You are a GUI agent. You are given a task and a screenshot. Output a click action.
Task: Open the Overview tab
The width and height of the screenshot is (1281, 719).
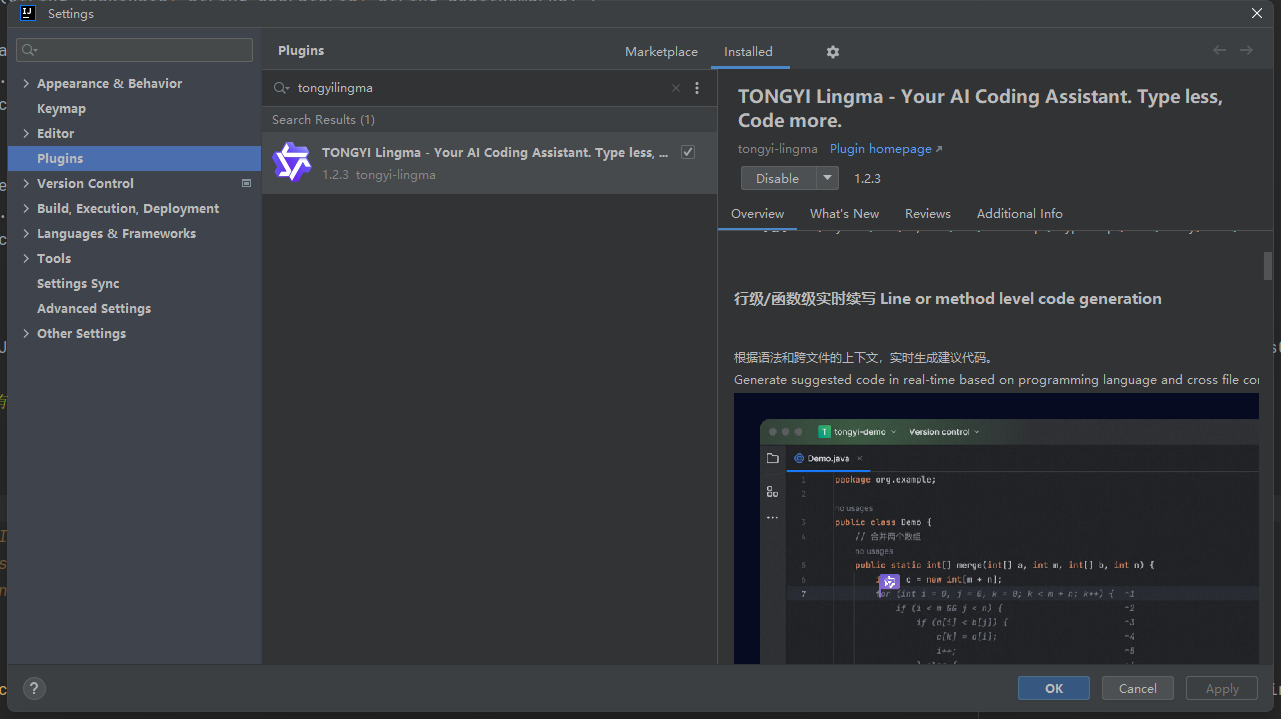pos(757,214)
